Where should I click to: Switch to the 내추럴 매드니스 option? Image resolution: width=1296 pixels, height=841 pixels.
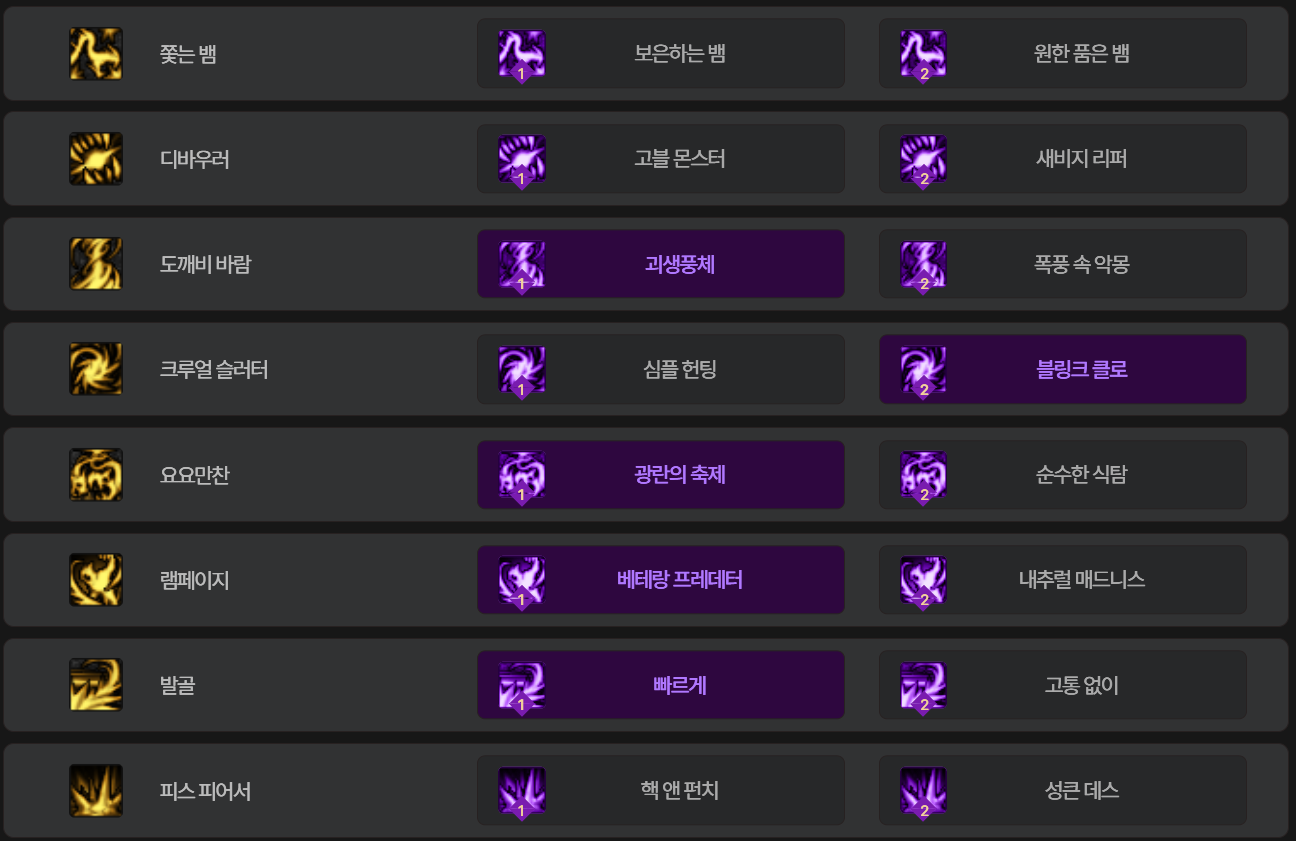1063,580
